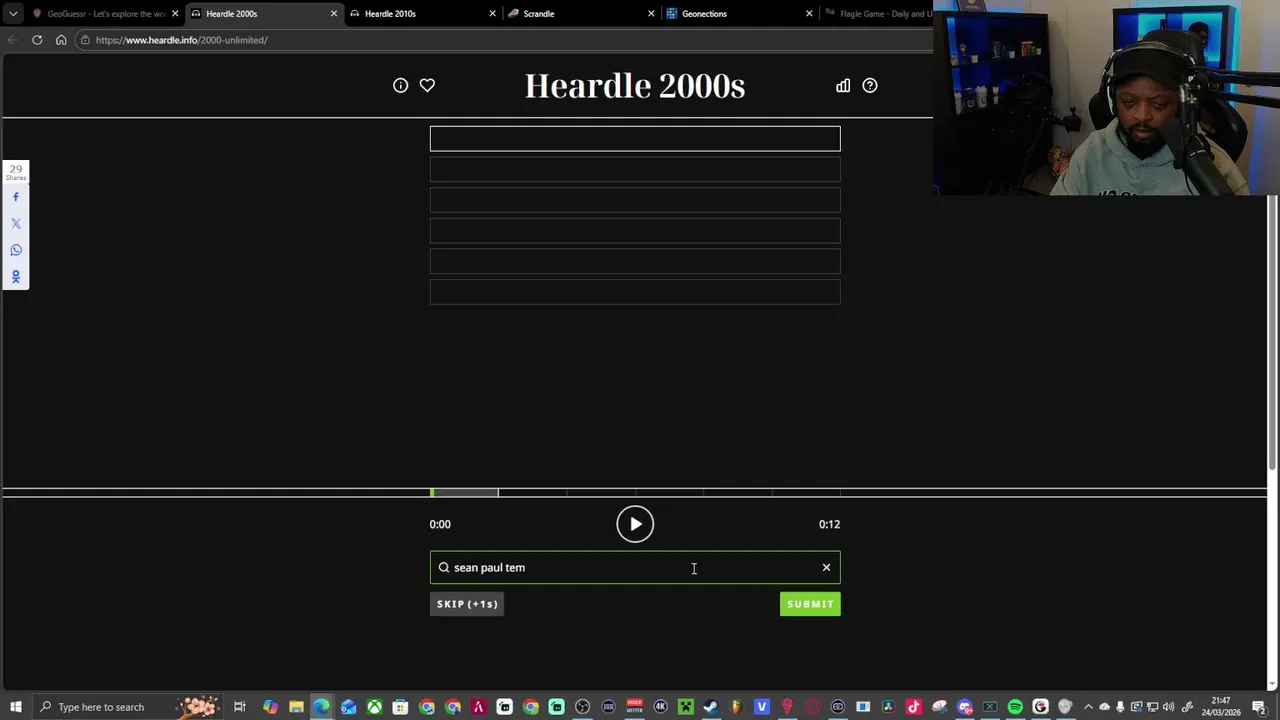
Task: Open the info (i) icon next to the Heardle title
Action: pyautogui.click(x=400, y=86)
